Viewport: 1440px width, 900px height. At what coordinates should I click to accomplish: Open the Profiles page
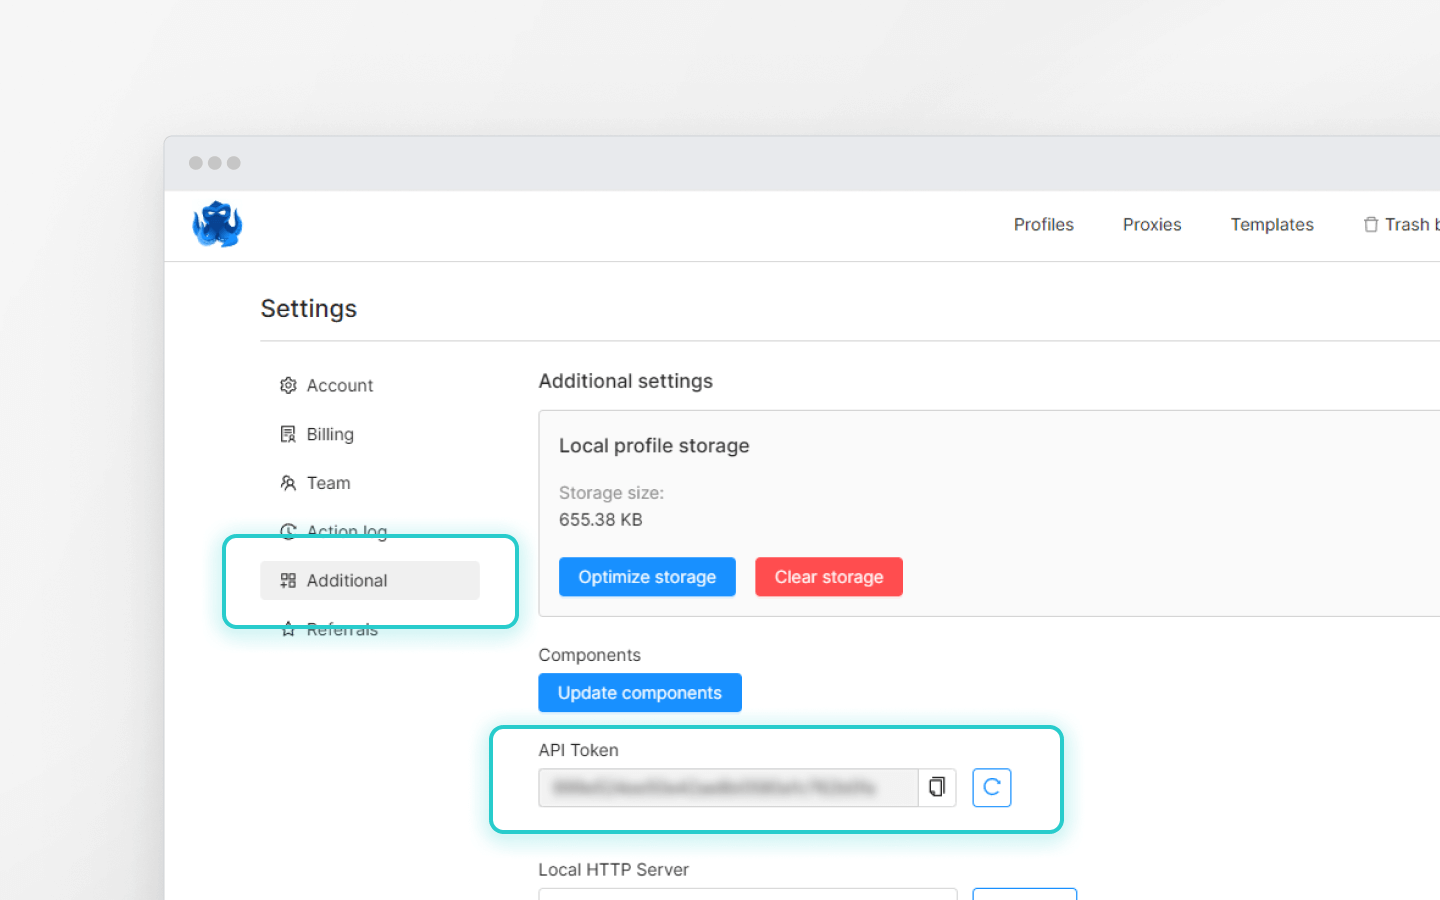(1043, 225)
